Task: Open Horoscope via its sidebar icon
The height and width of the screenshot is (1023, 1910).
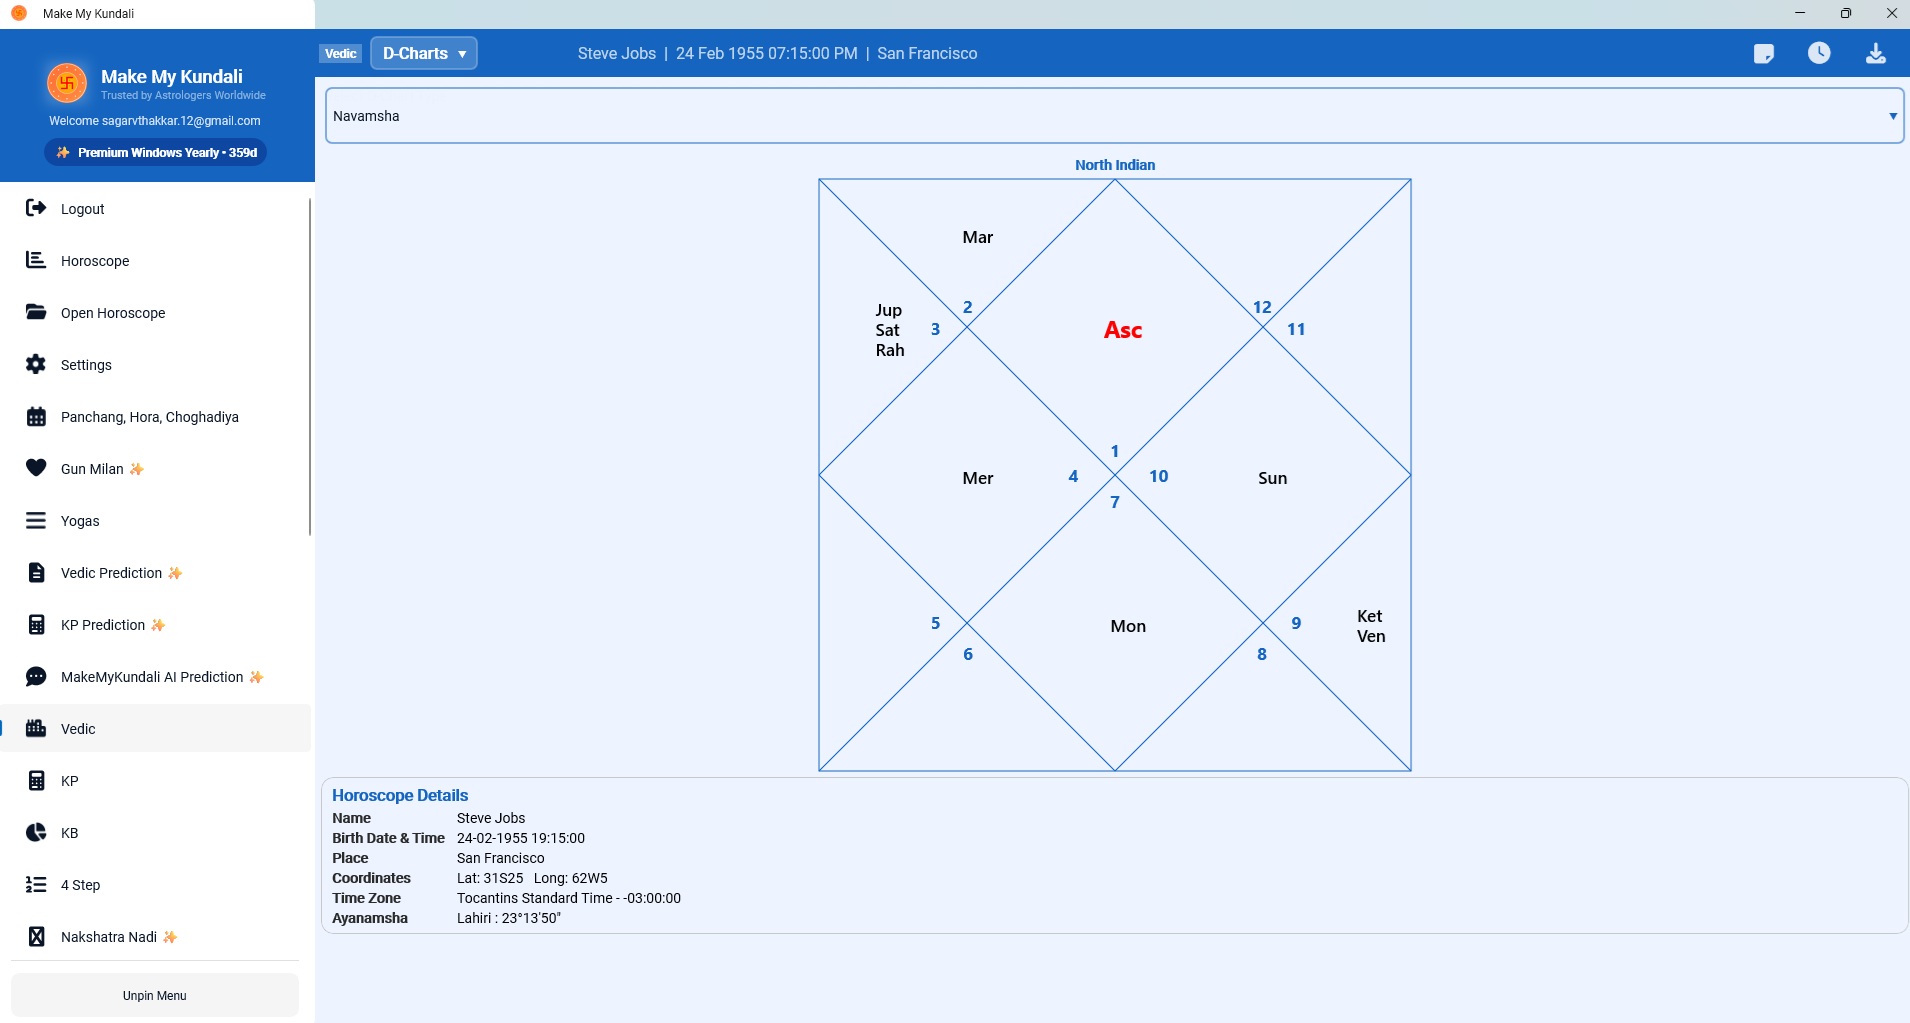Action: pyautogui.click(x=36, y=260)
